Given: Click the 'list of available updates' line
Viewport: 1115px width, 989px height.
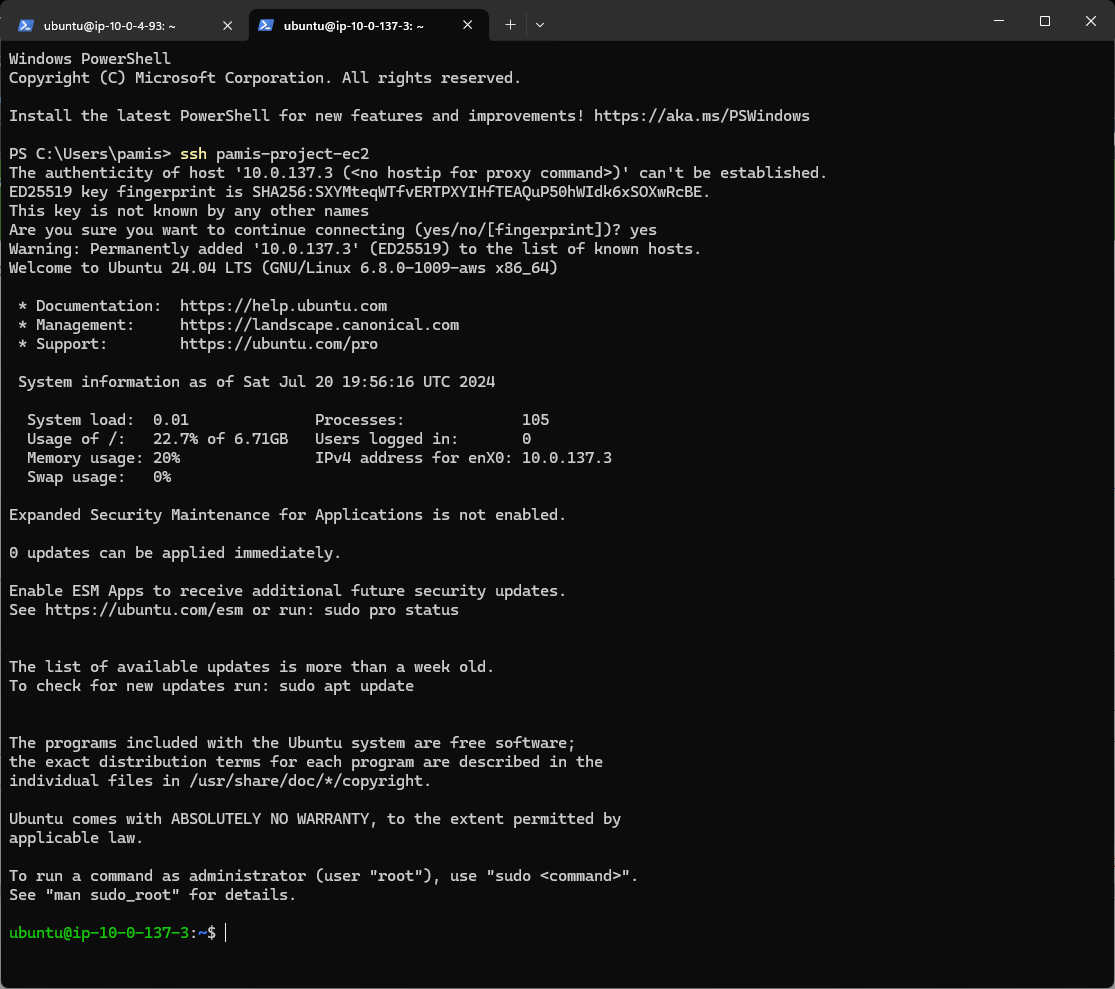Looking at the screenshot, I should [252, 667].
